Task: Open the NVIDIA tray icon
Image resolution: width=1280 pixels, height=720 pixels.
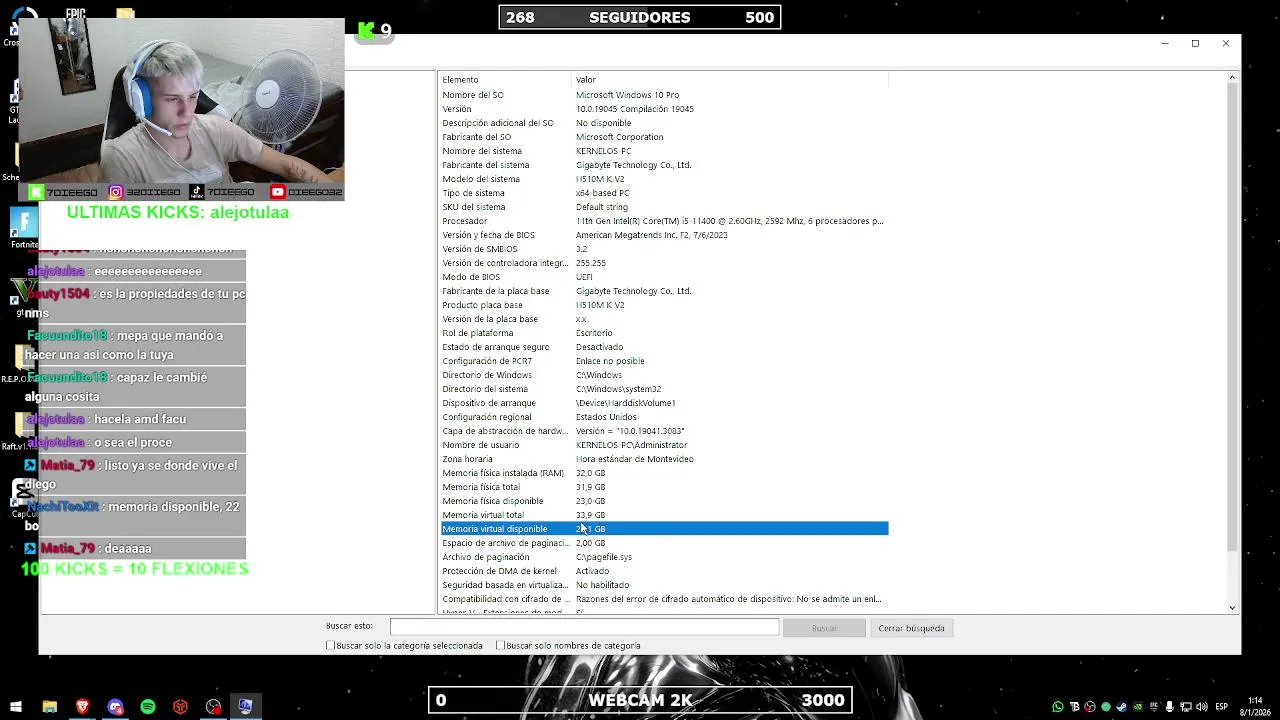Action: click(x=1136, y=707)
